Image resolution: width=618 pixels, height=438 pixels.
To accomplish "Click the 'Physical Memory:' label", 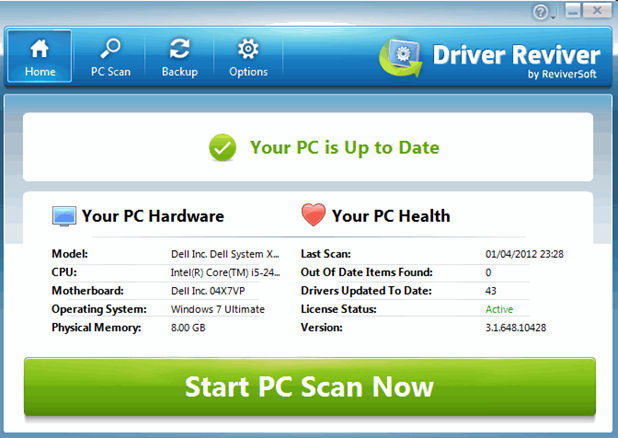I will pyautogui.click(x=96, y=328).
